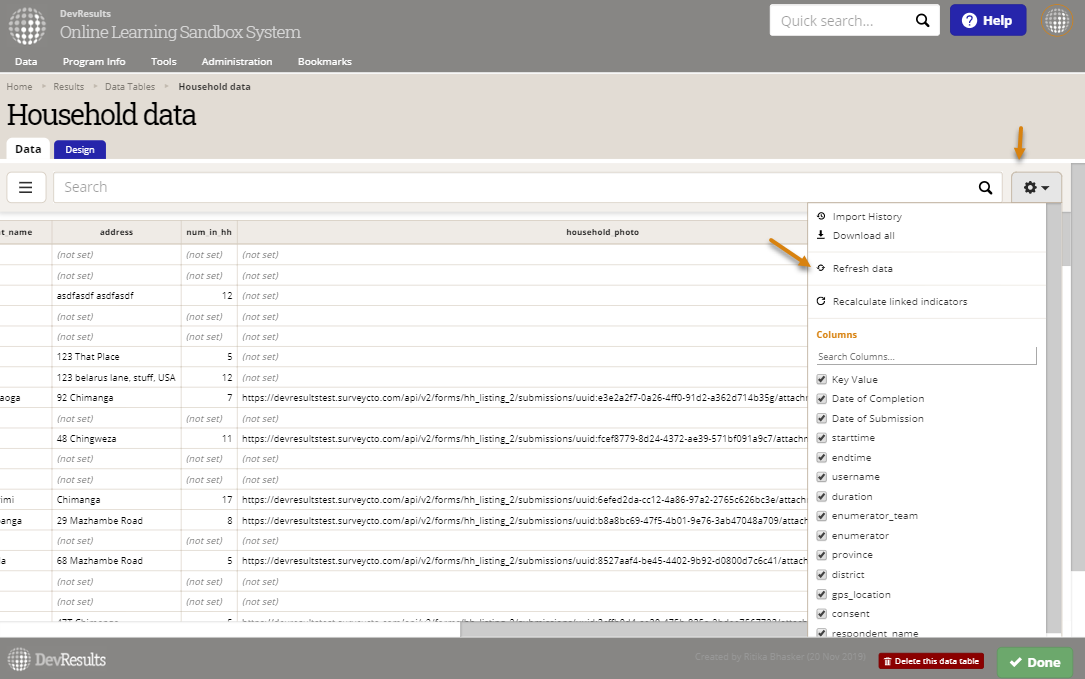
Task: Click the 'asdfasdf asdfasdf' address cell
Action: pos(116,296)
